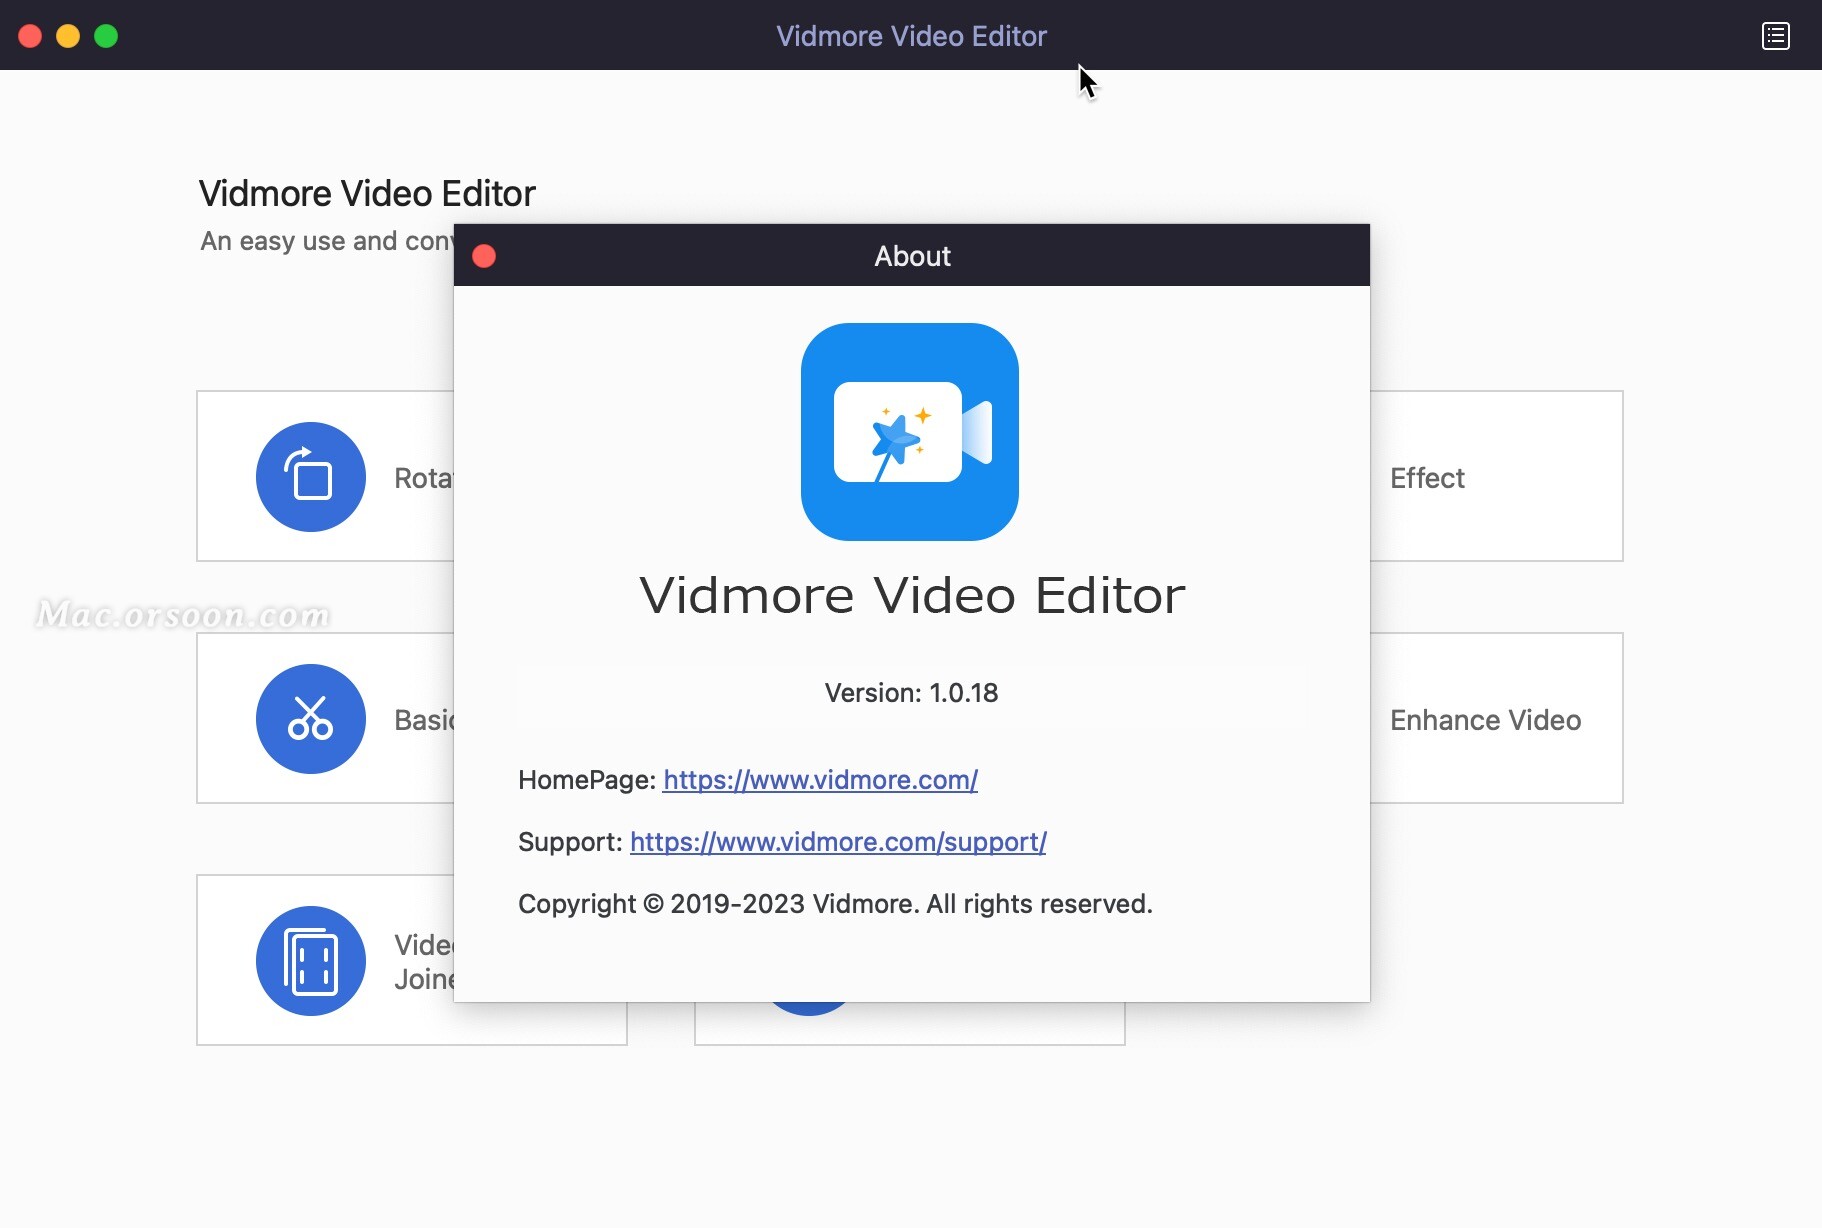Open Basic Clip using the scissors icon

(310, 718)
